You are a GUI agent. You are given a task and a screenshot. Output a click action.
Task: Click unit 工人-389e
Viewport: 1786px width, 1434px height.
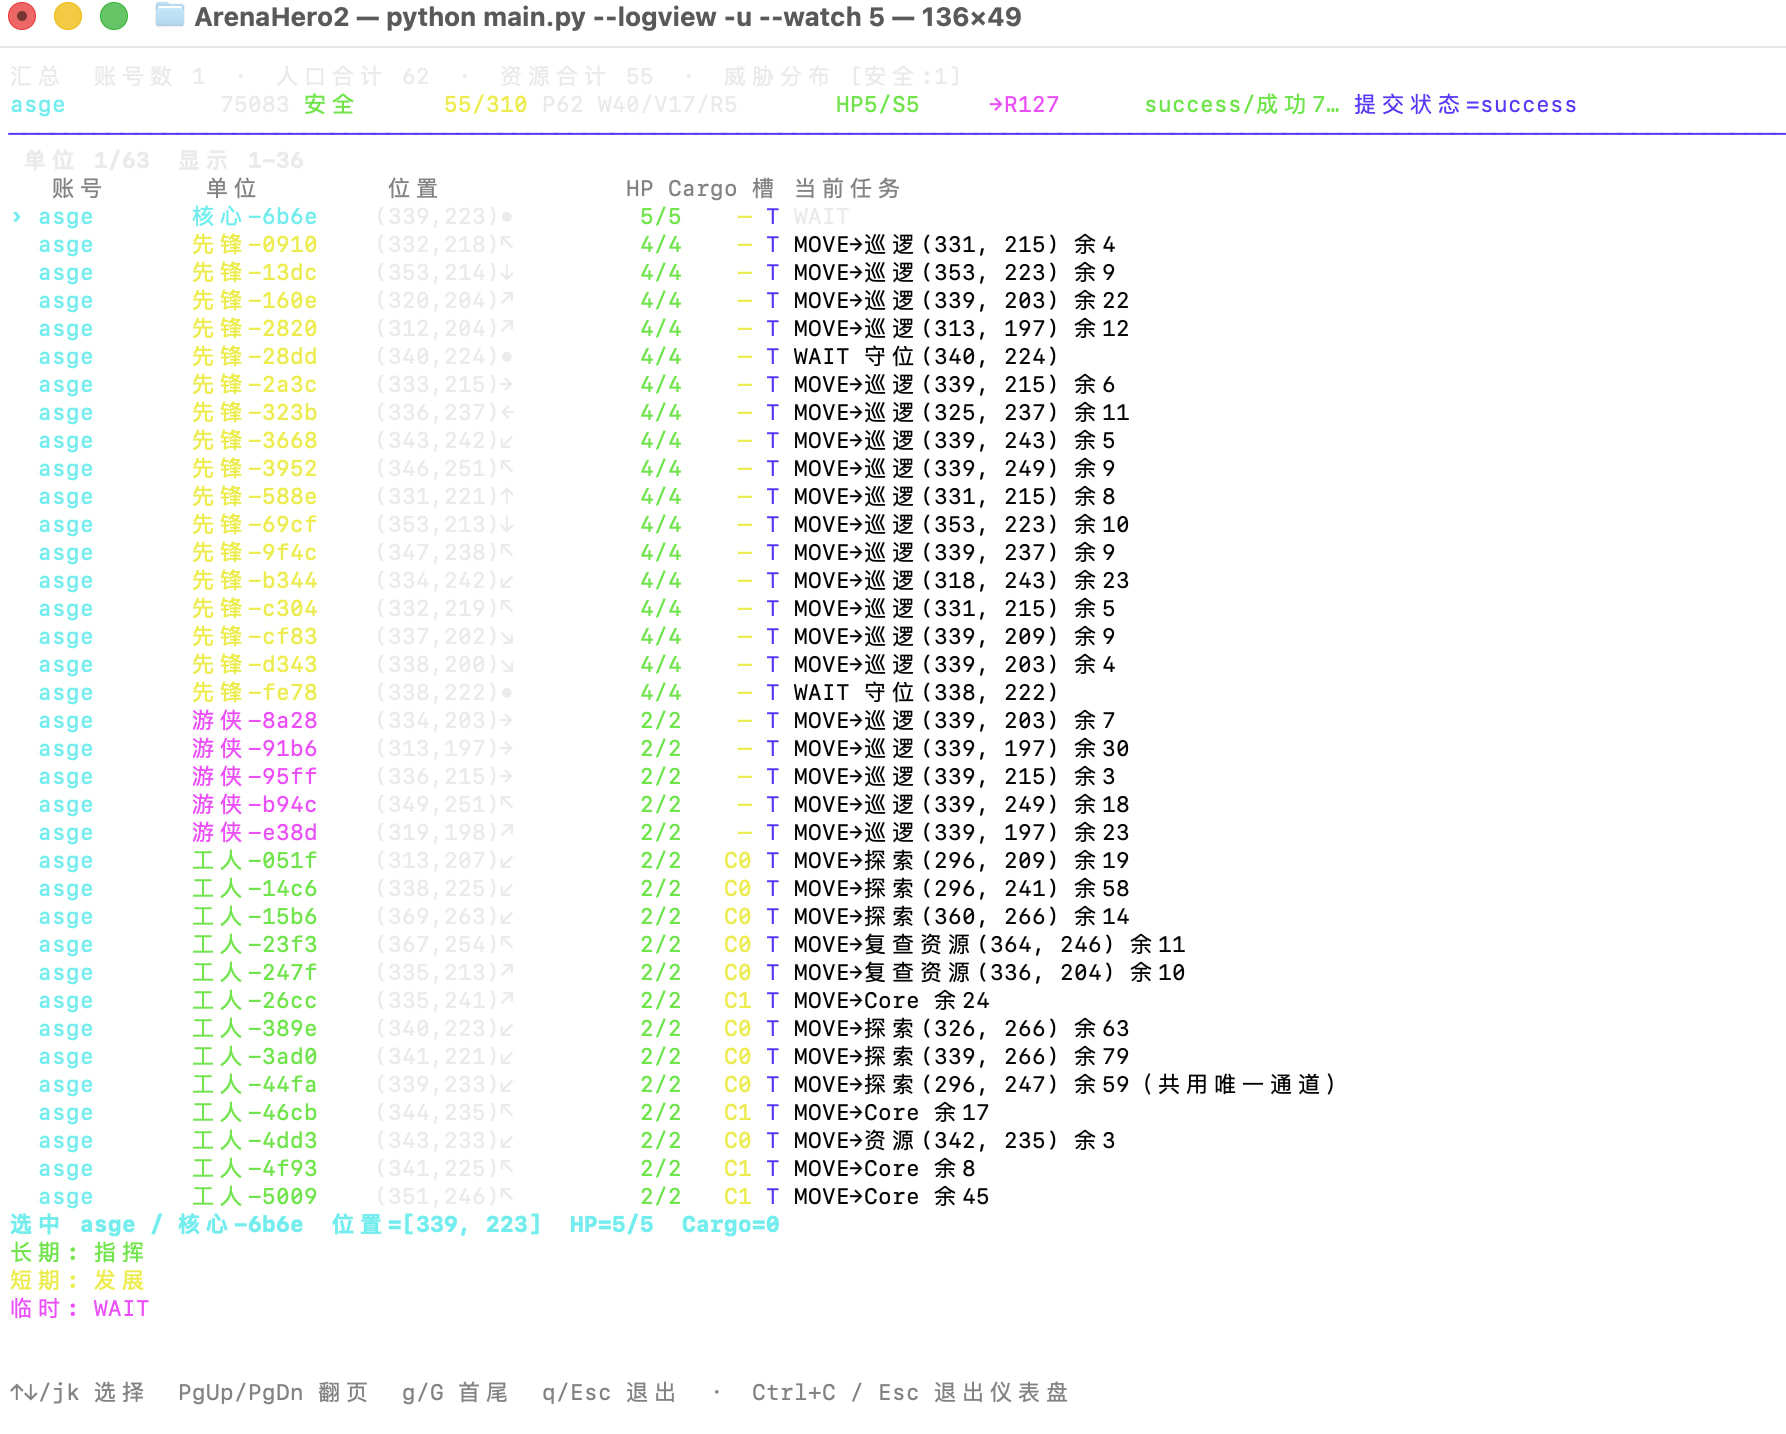[x=254, y=1028]
